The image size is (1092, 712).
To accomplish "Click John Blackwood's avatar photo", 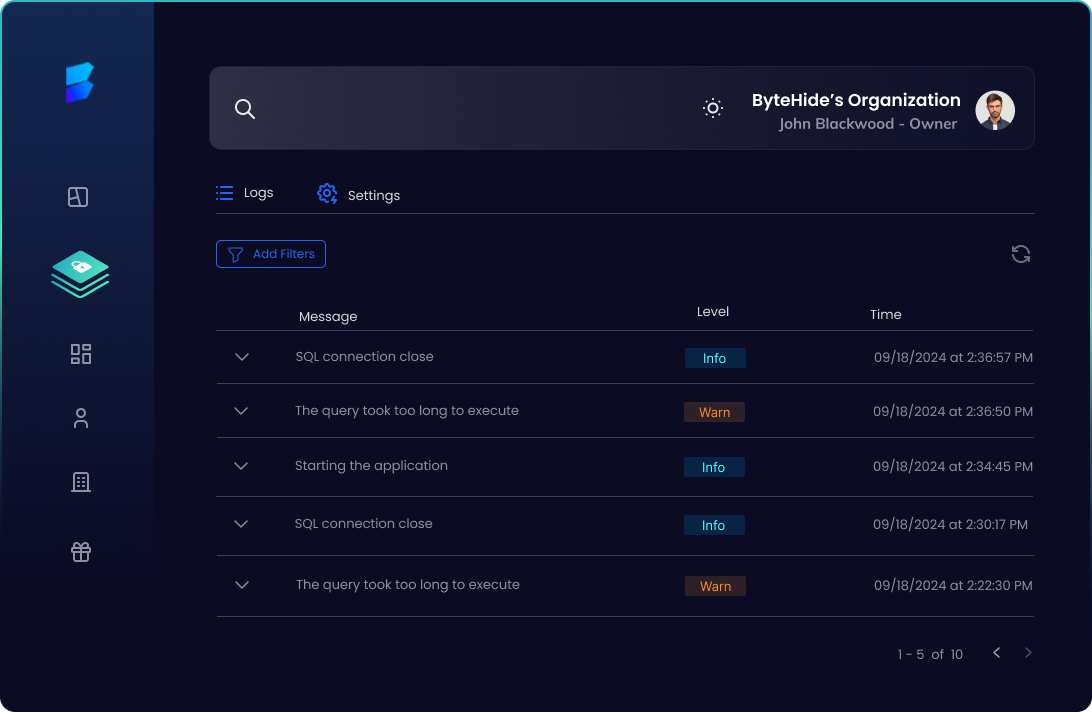I will (x=994, y=110).
